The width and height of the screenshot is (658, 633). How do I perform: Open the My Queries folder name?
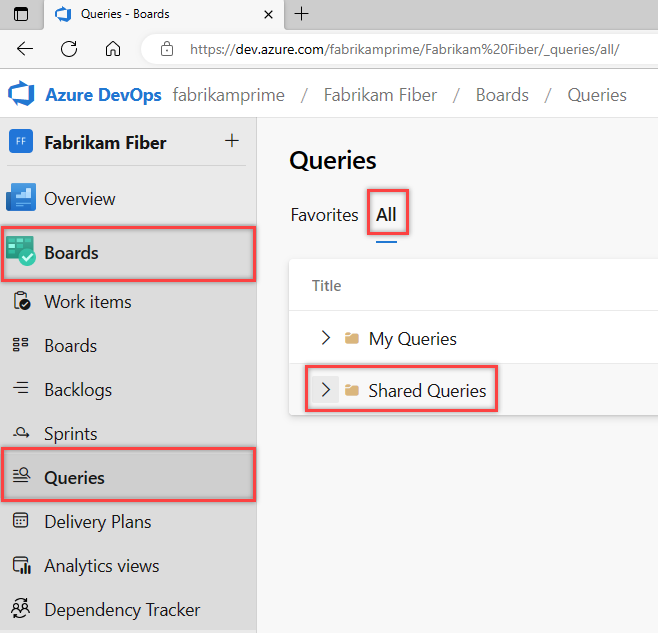[x=413, y=339]
